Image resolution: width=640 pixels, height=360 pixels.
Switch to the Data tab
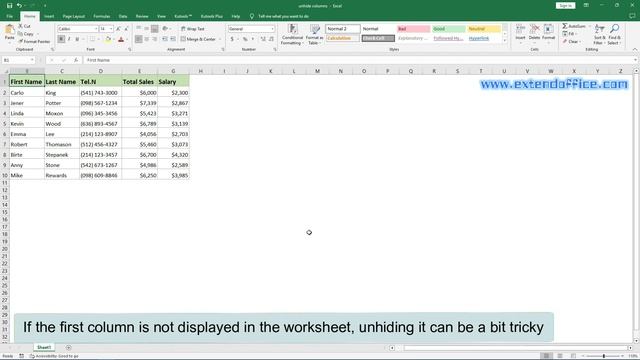coord(123,16)
